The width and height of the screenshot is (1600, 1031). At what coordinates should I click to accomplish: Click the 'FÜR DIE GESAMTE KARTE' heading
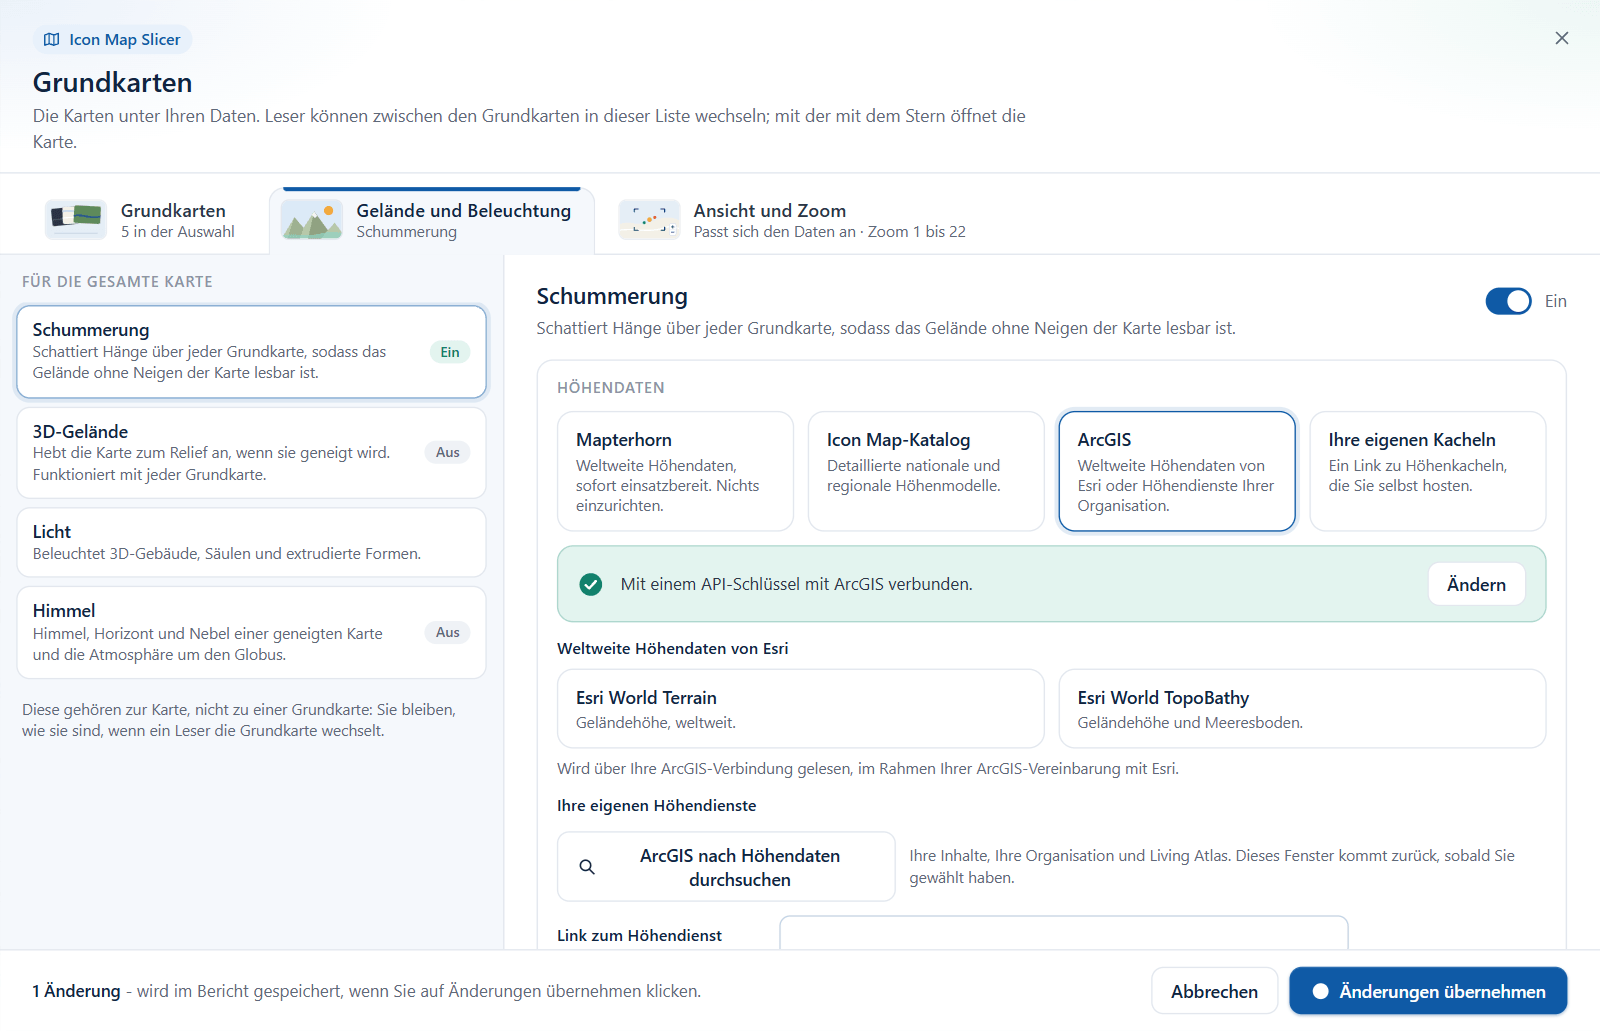[x=117, y=282]
